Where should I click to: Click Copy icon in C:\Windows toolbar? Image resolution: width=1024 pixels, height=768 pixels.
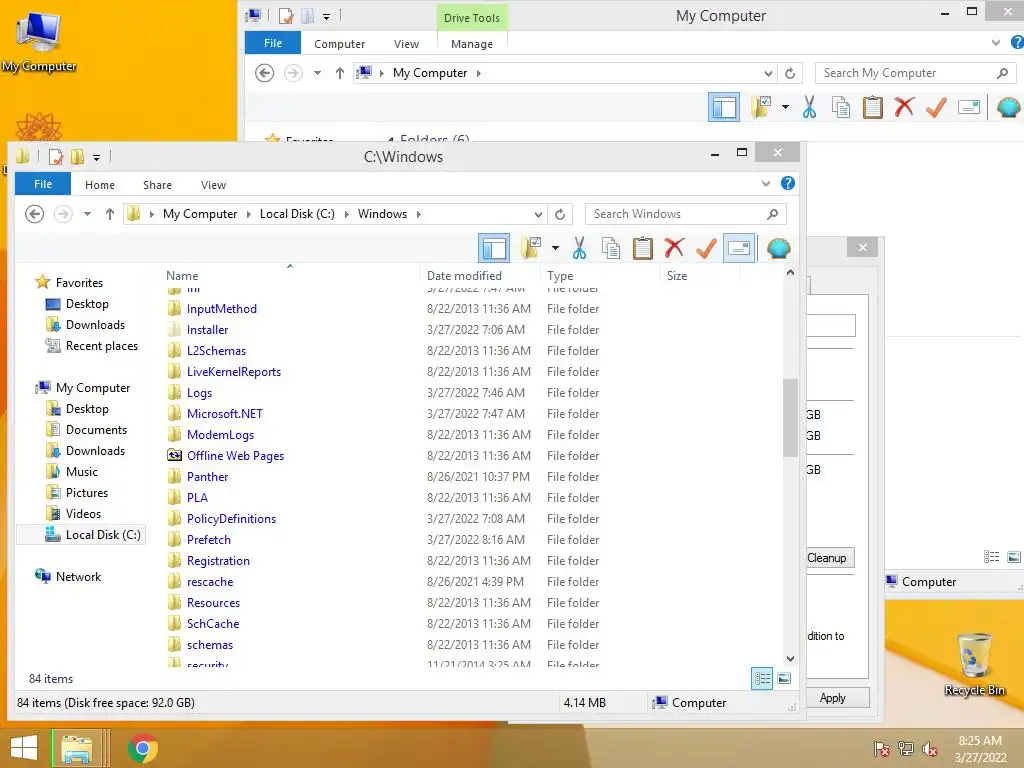coord(611,248)
